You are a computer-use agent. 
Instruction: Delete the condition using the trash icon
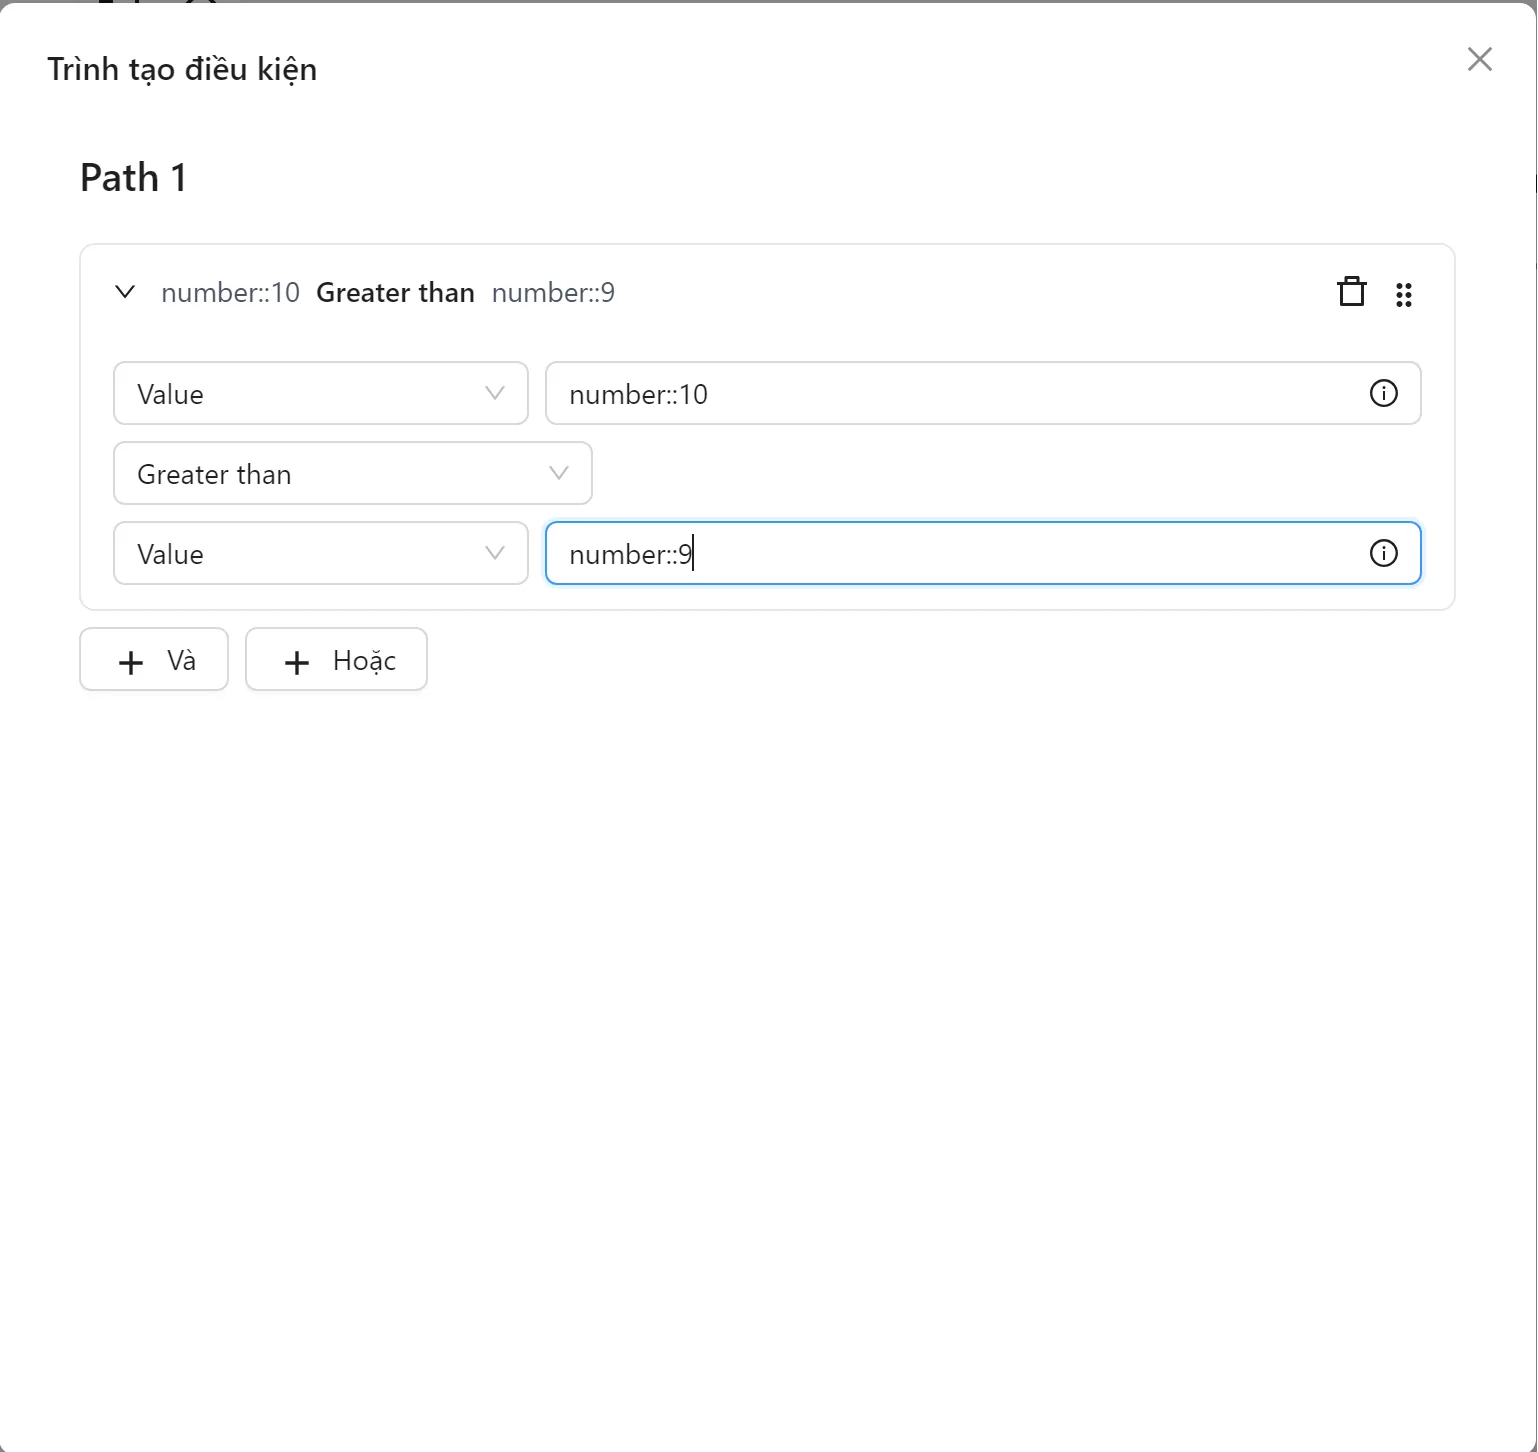click(x=1352, y=291)
